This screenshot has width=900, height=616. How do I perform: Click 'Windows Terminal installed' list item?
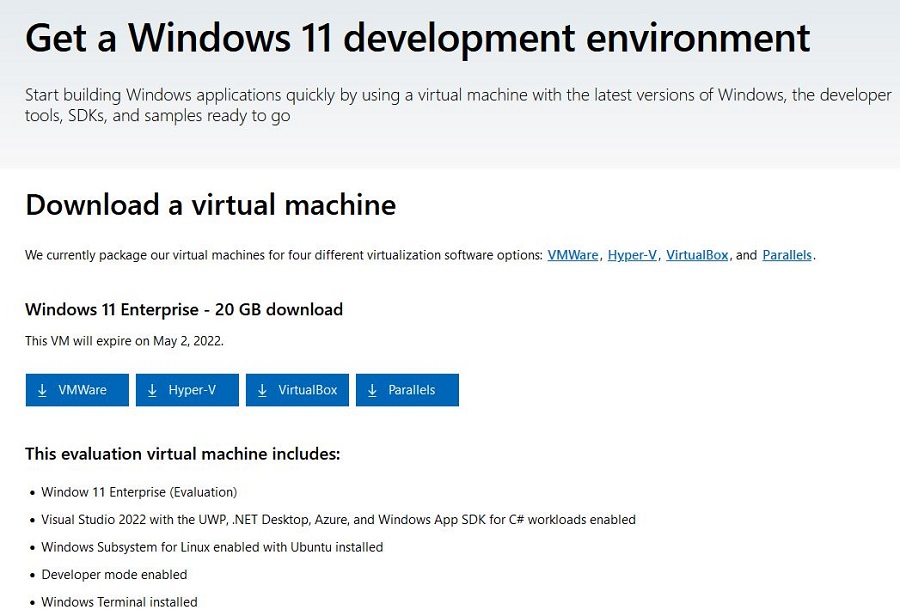click(x=119, y=602)
